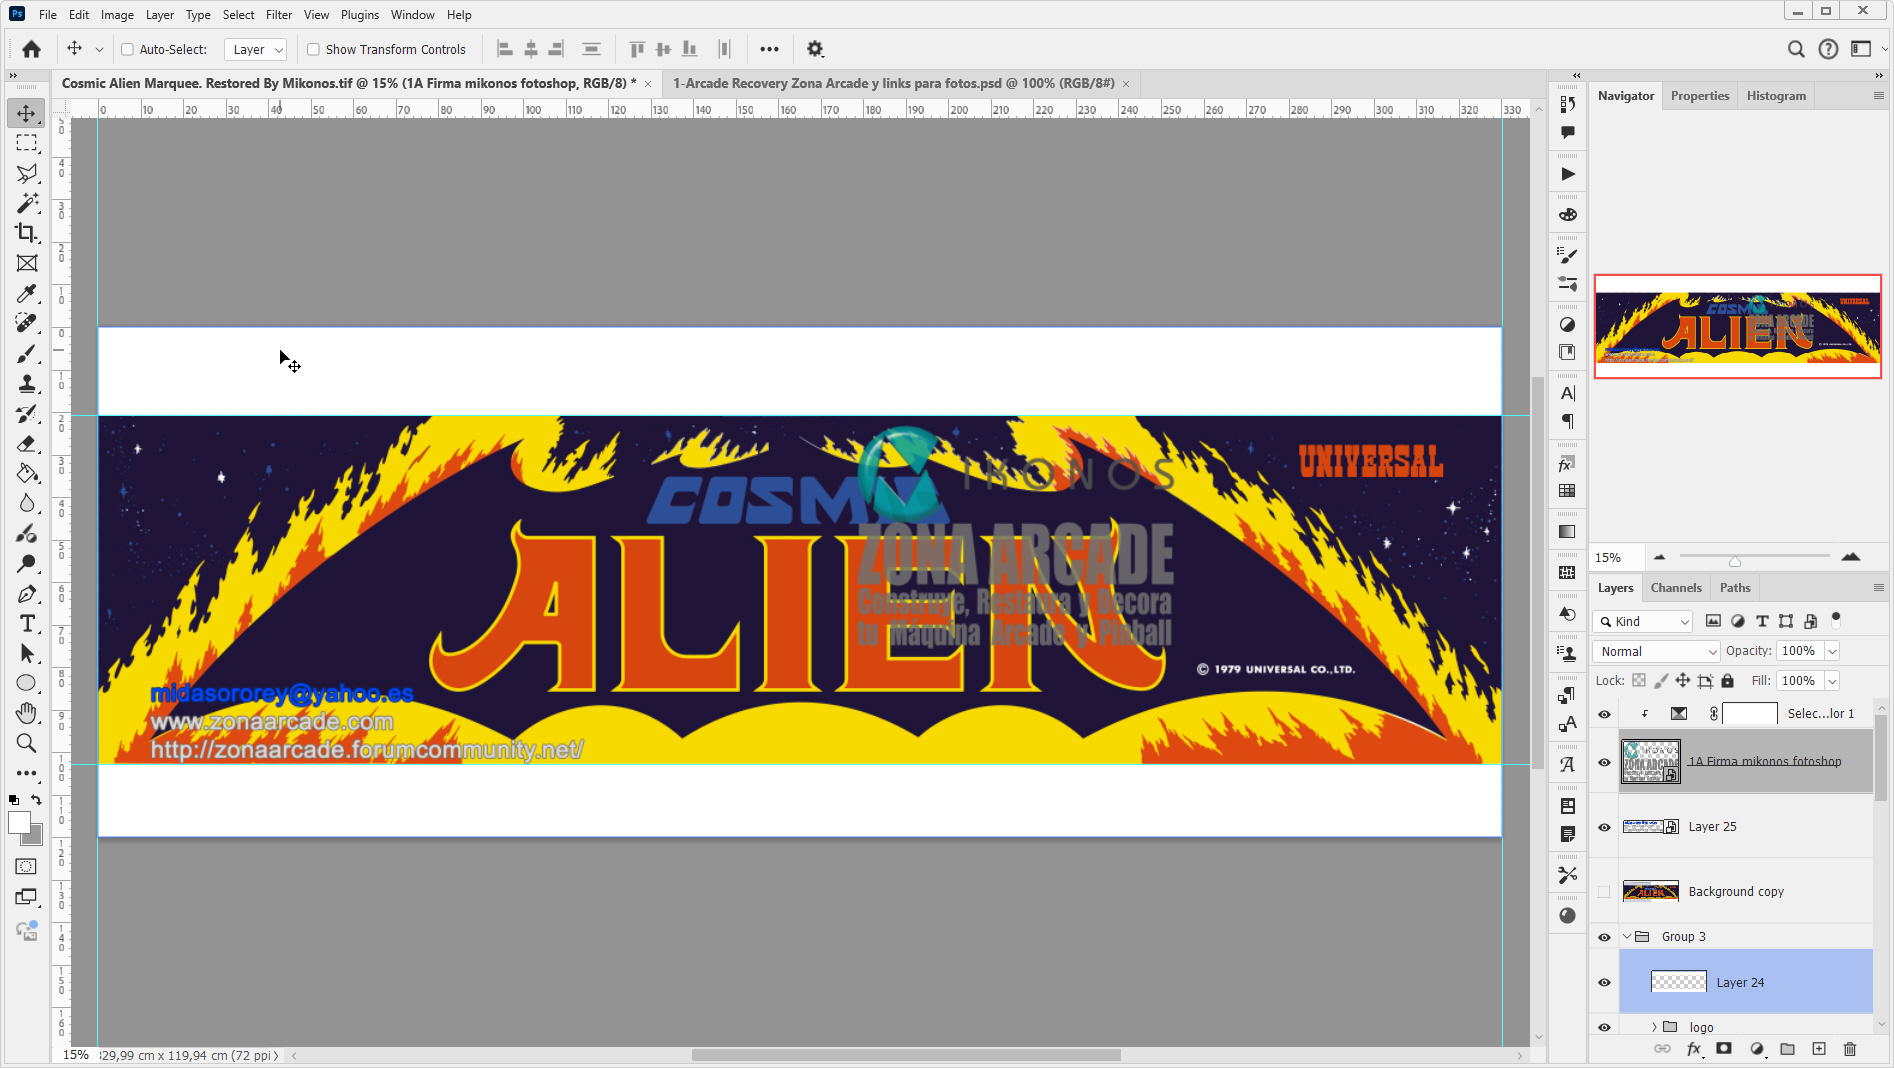Delete the selected layer using the trash icon
The height and width of the screenshot is (1068, 1894).
[x=1849, y=1049]
